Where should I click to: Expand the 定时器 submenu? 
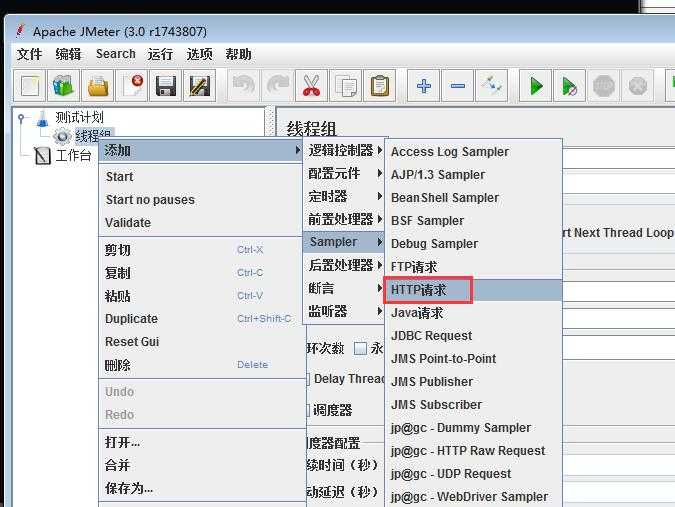pos(344,196)
